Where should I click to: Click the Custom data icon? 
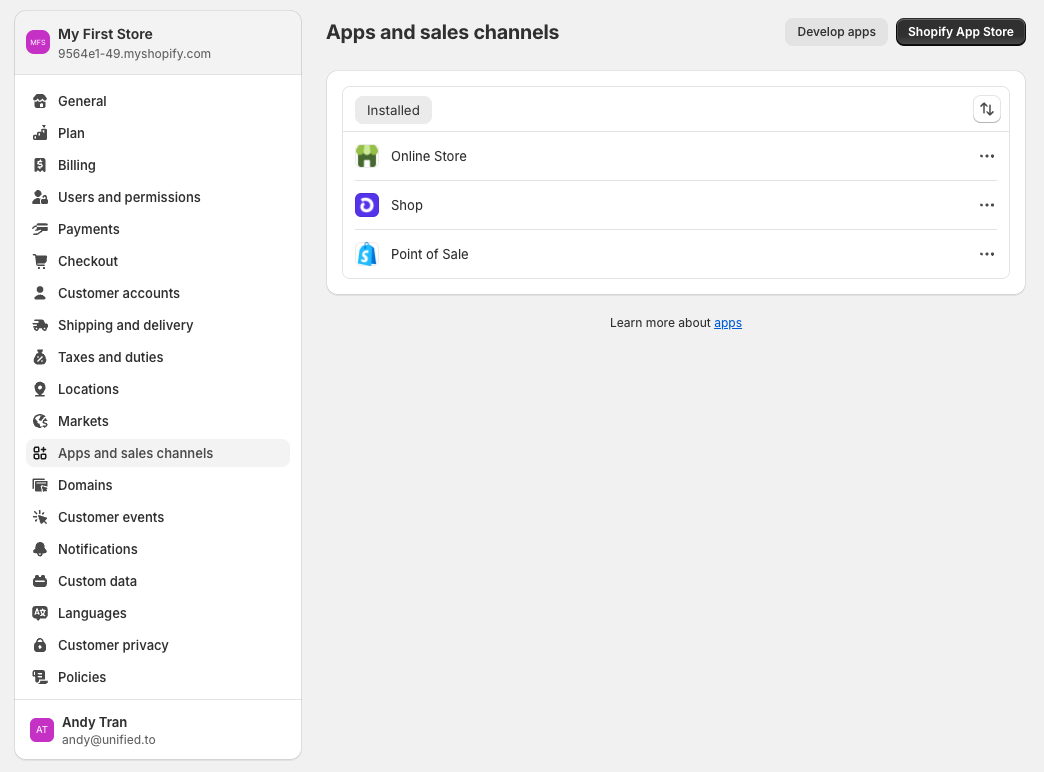tap(40, 581)
